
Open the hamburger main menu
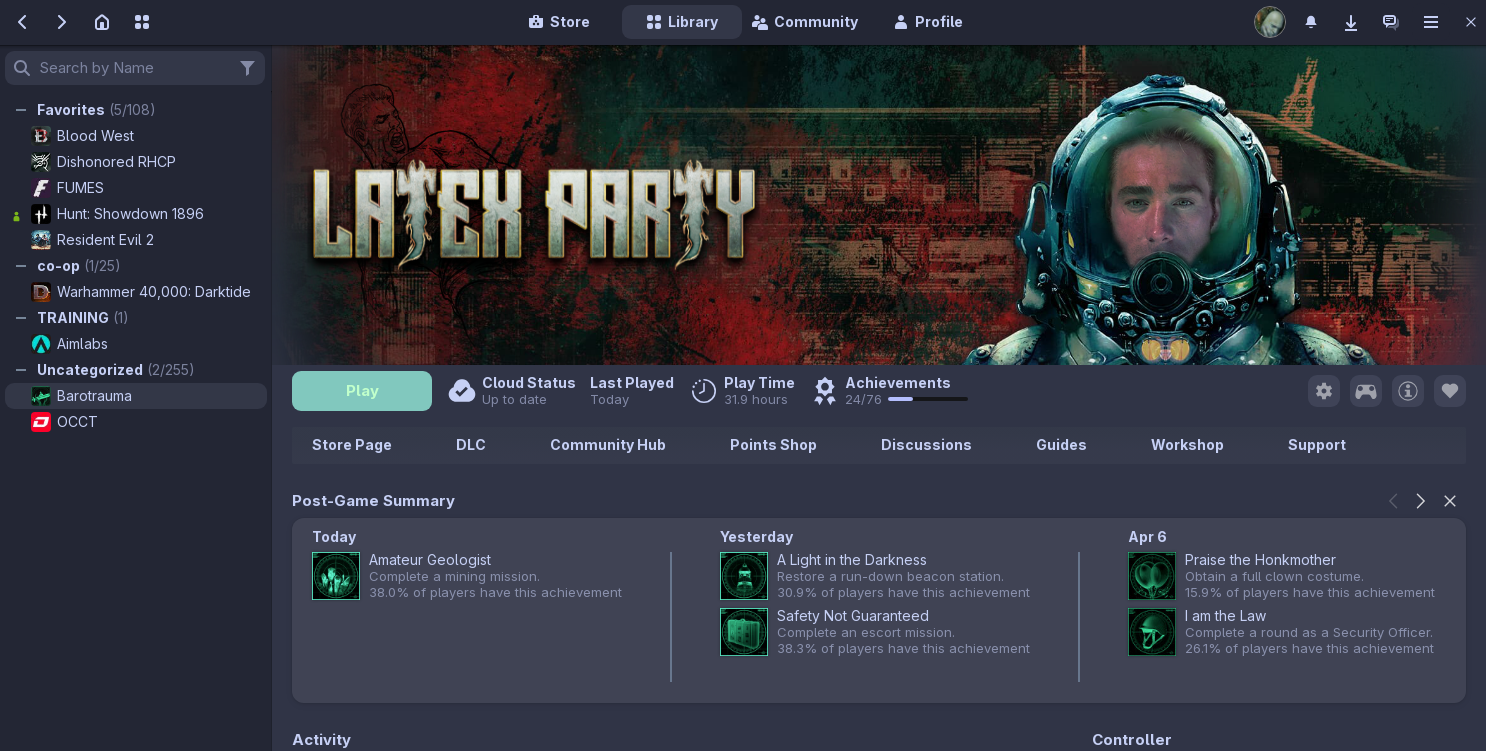(1431, 22)
